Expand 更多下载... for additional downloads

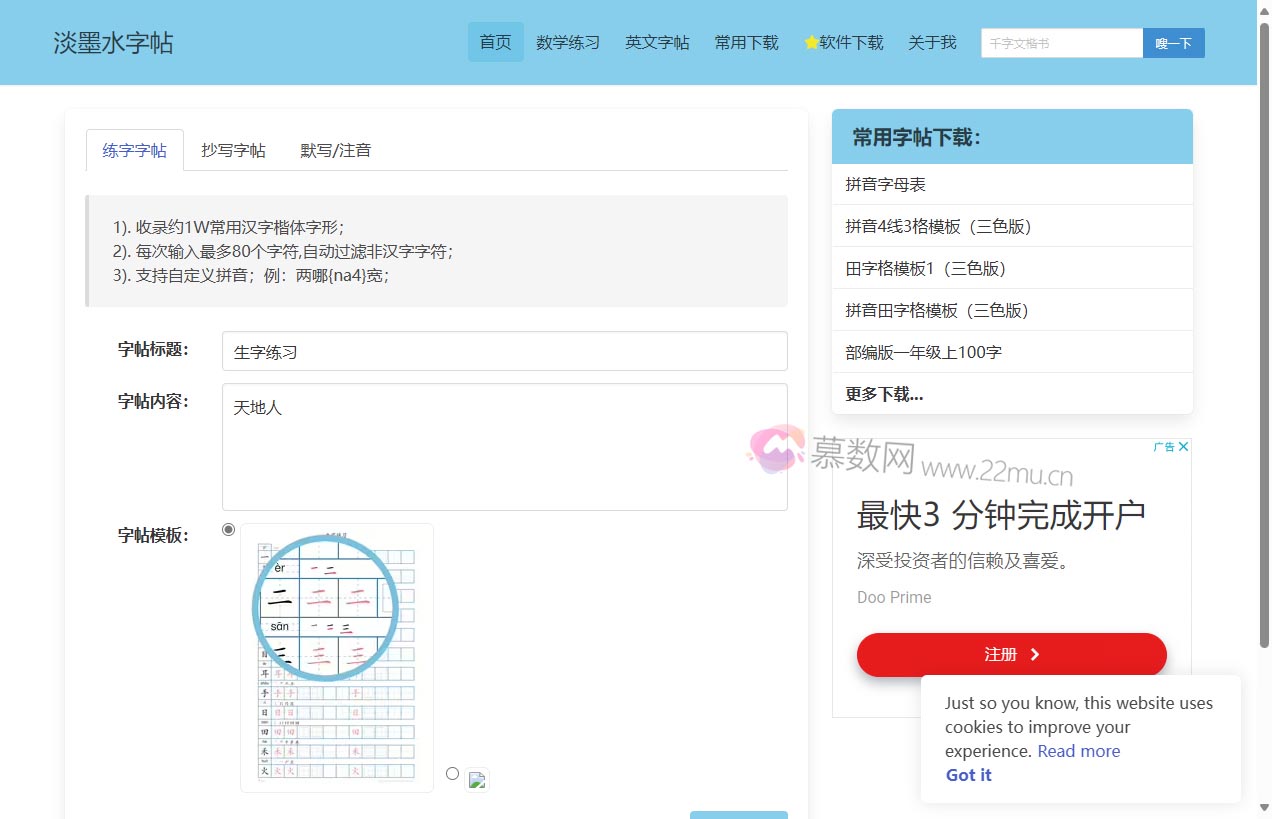[x=883, y=394]
